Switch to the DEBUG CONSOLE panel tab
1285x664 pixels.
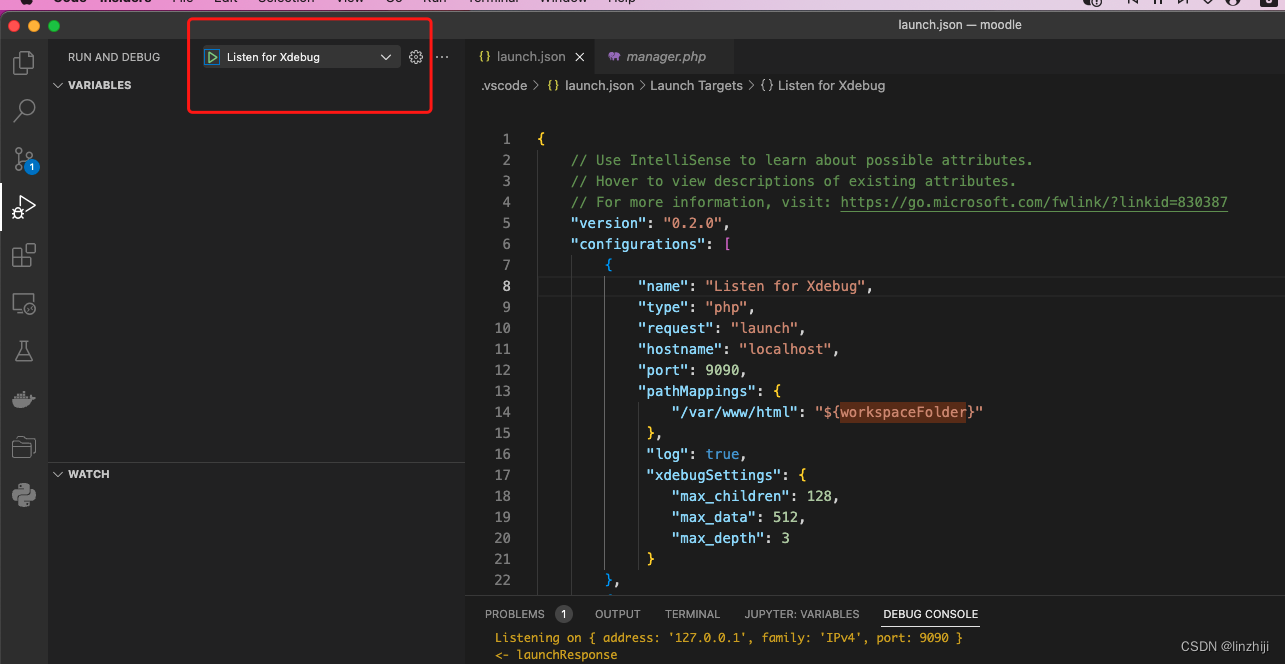click(930, 614)
